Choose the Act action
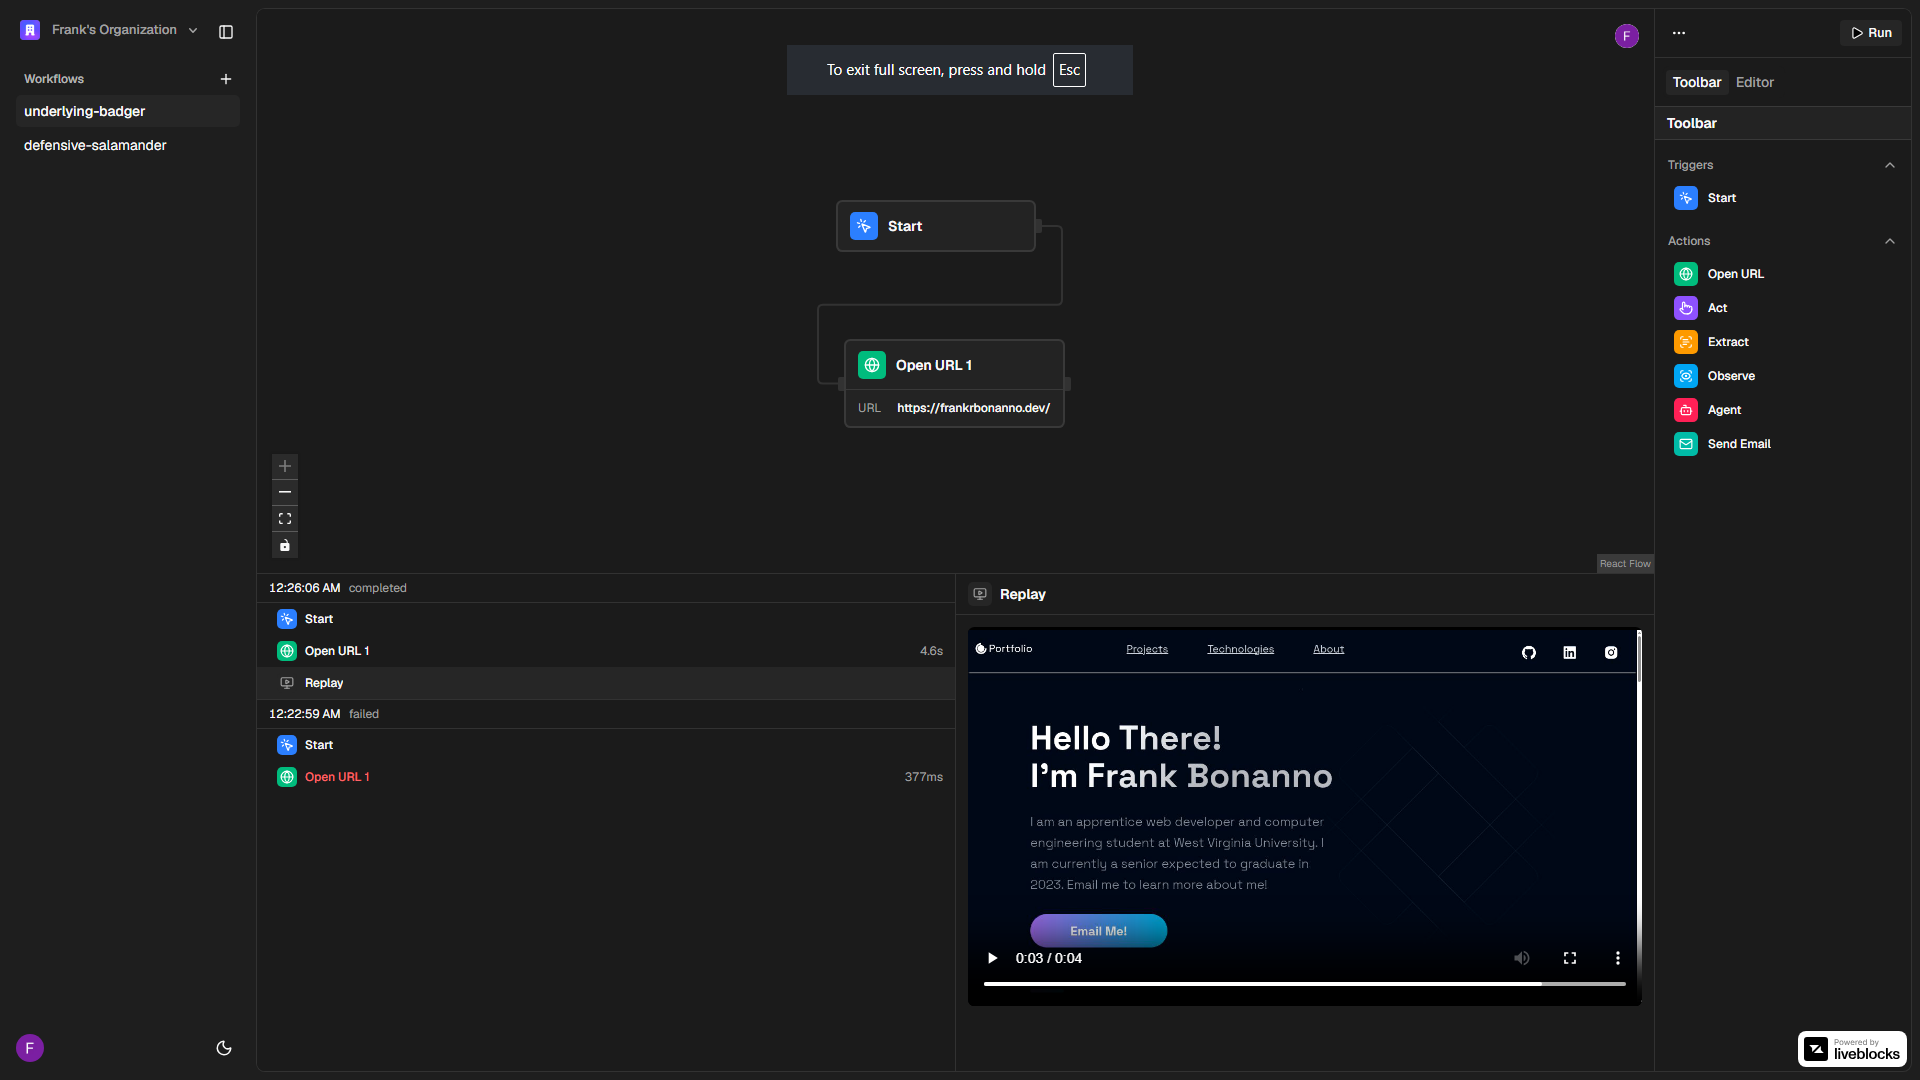1920x1080 pixels. [1782, 308]
